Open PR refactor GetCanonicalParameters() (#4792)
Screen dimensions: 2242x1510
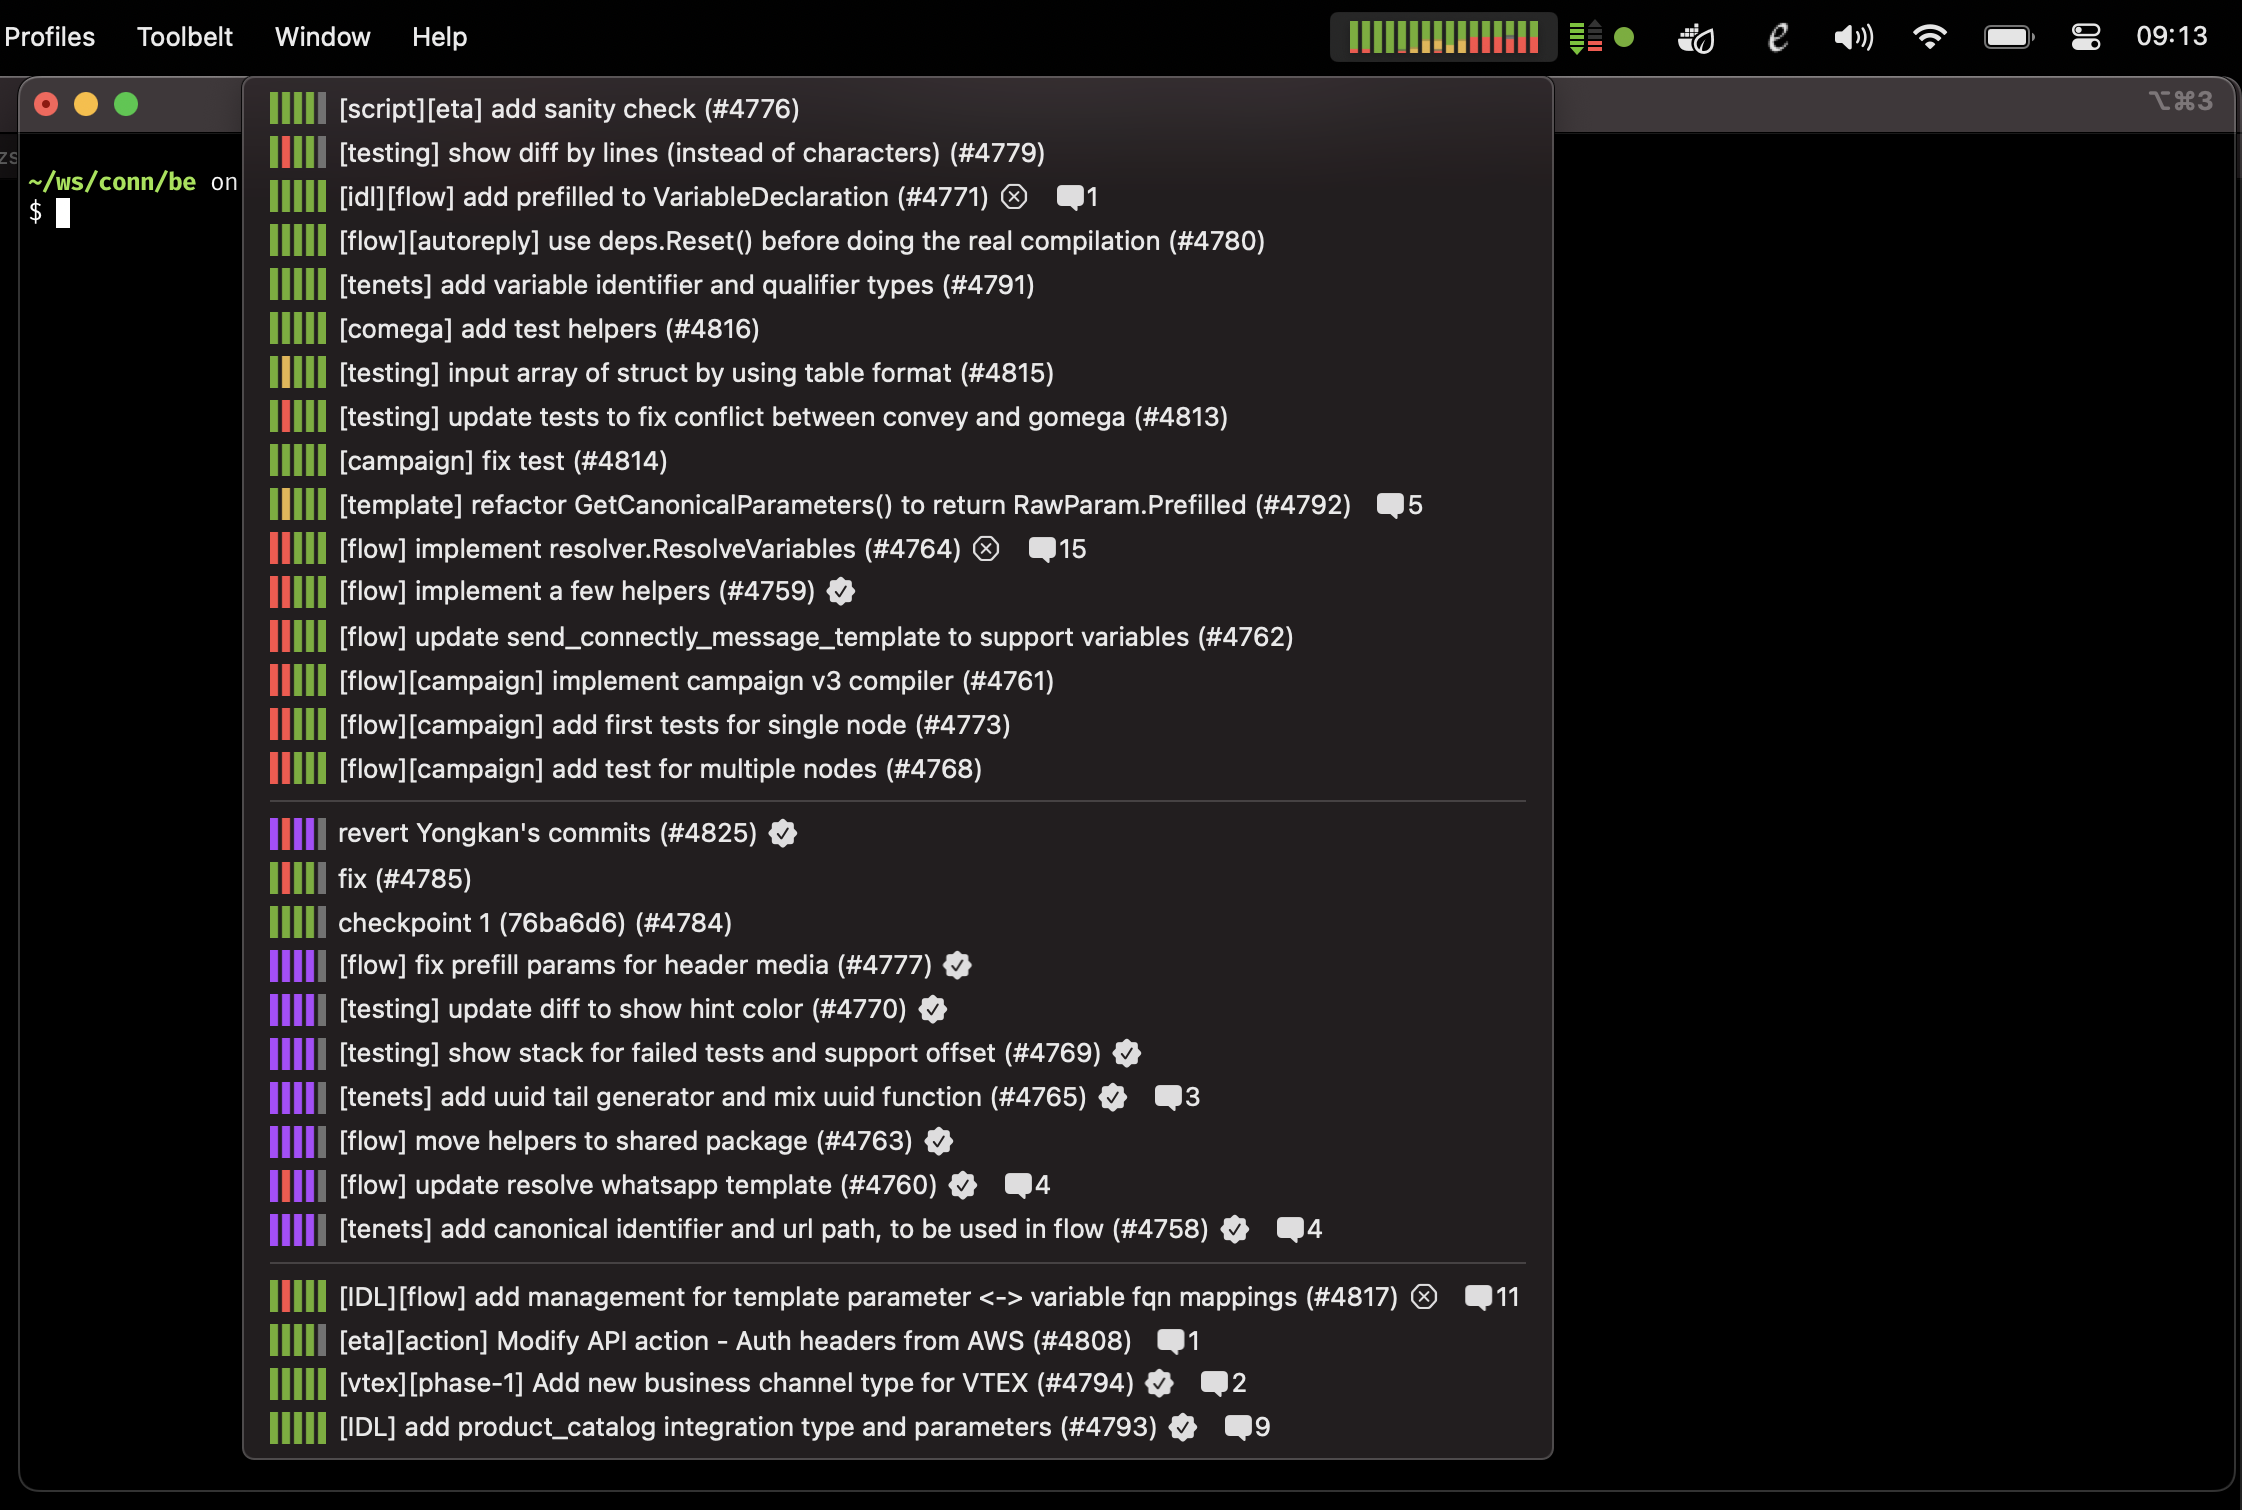click(897, 504)
